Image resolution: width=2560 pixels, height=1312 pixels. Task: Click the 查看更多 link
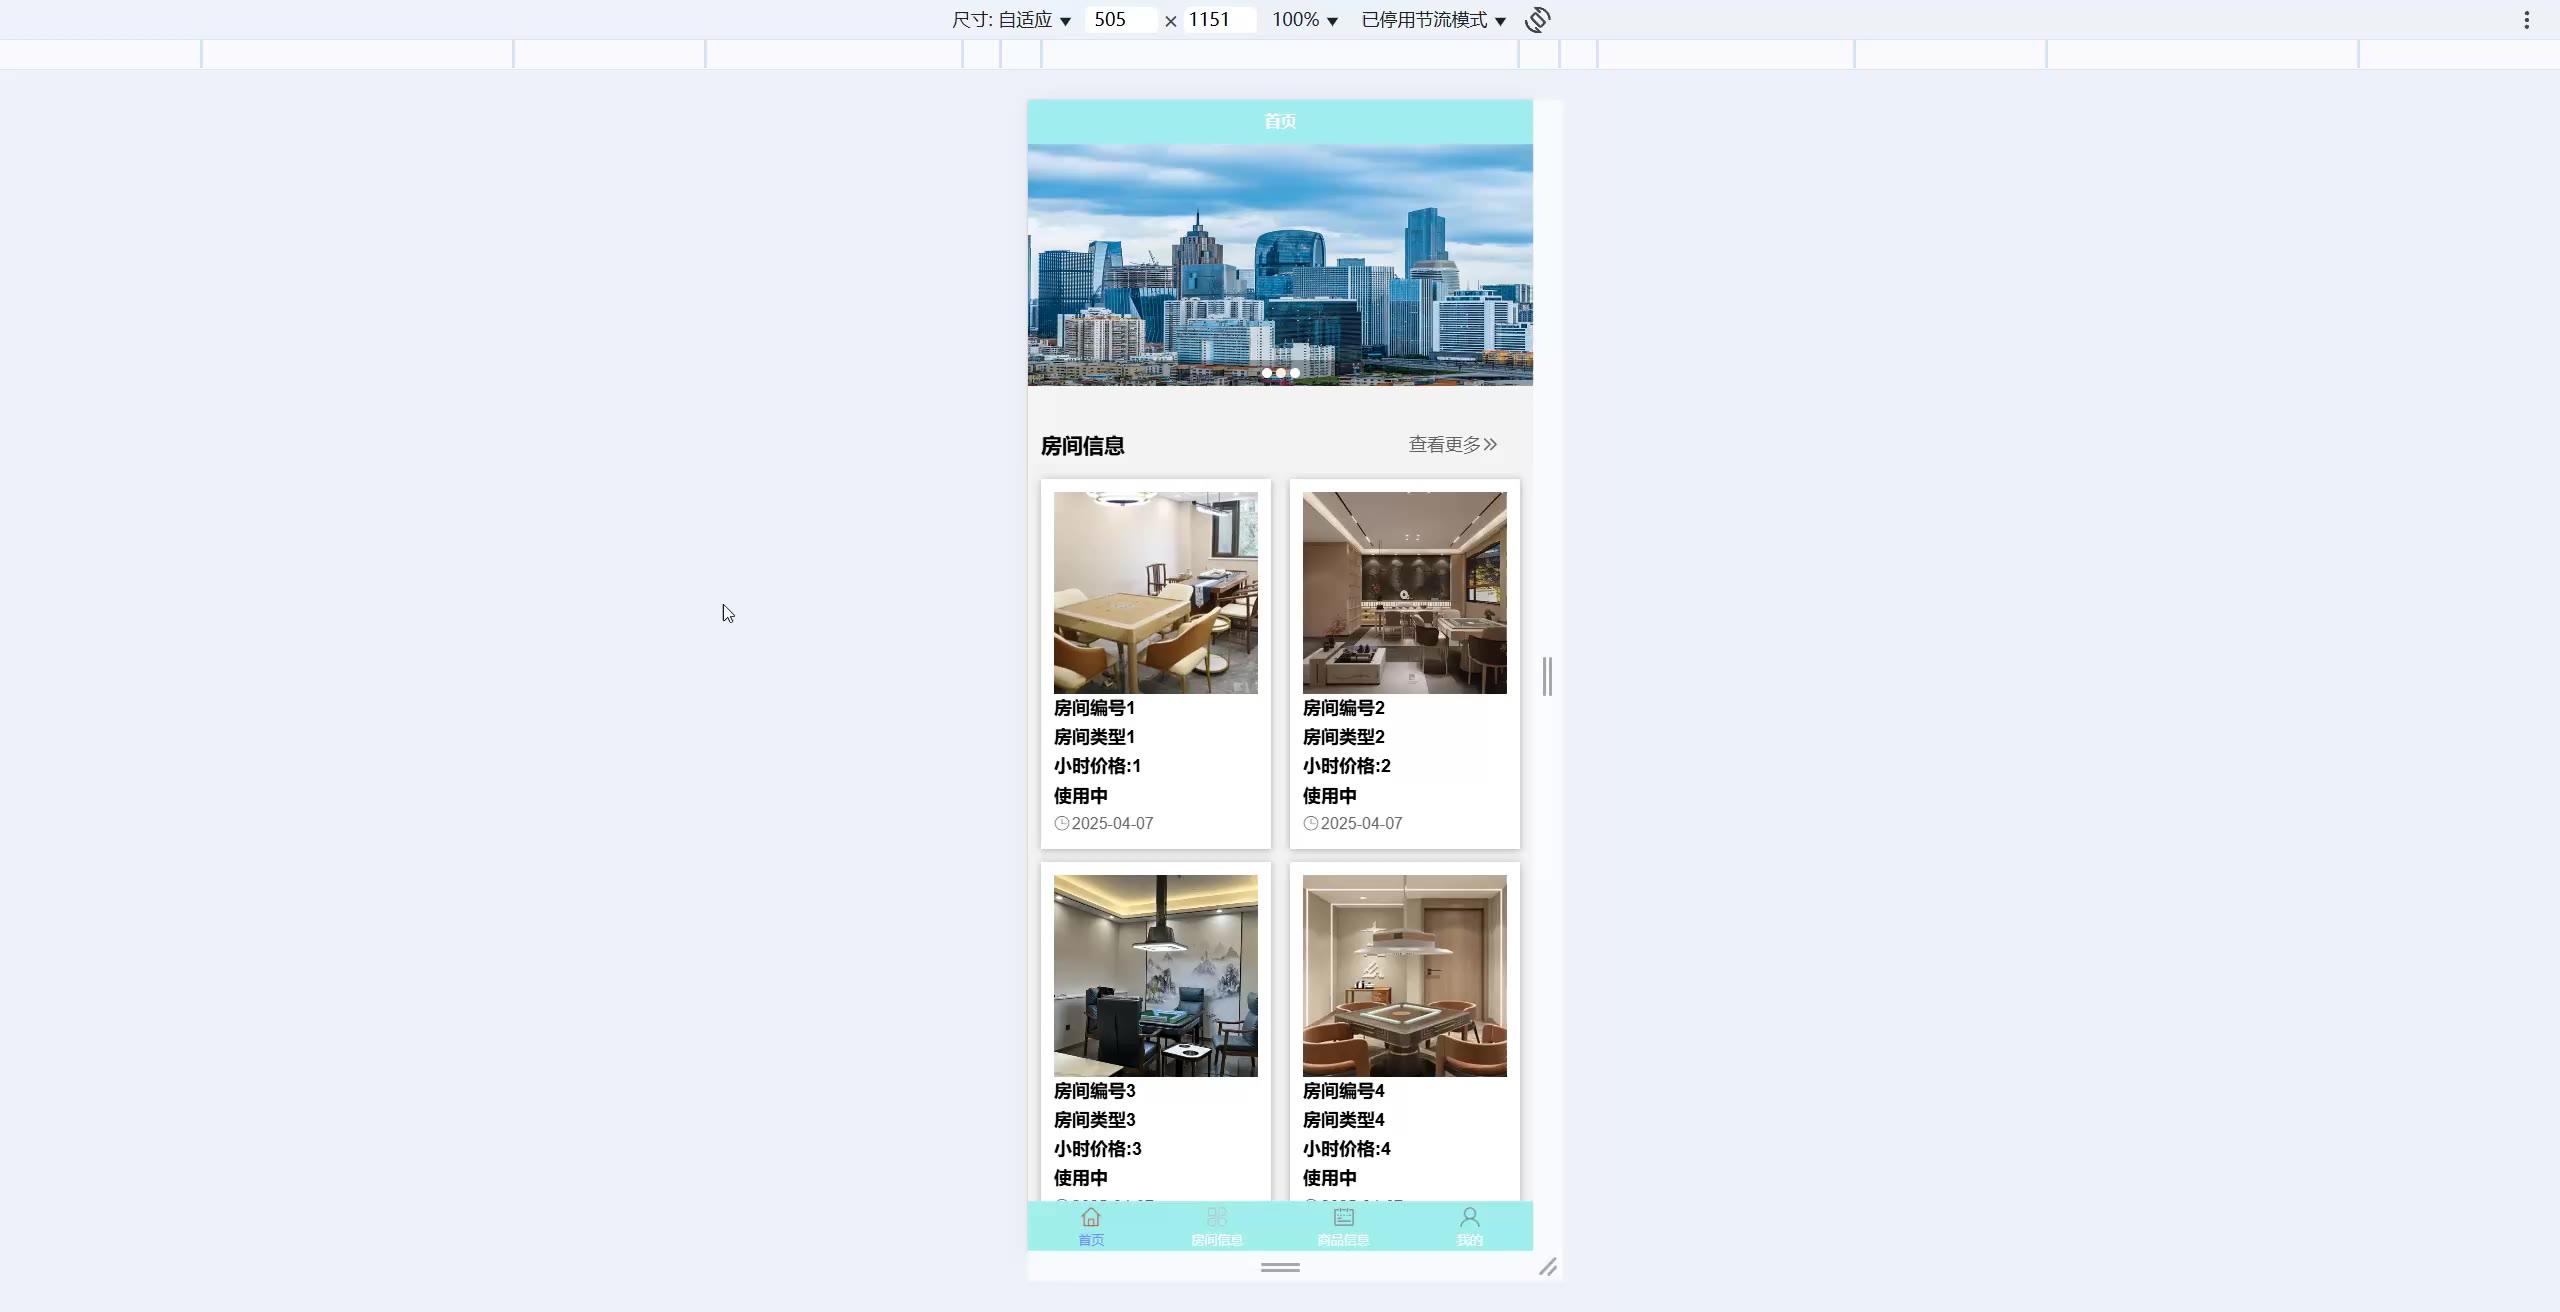click(x=1452, y=444)
